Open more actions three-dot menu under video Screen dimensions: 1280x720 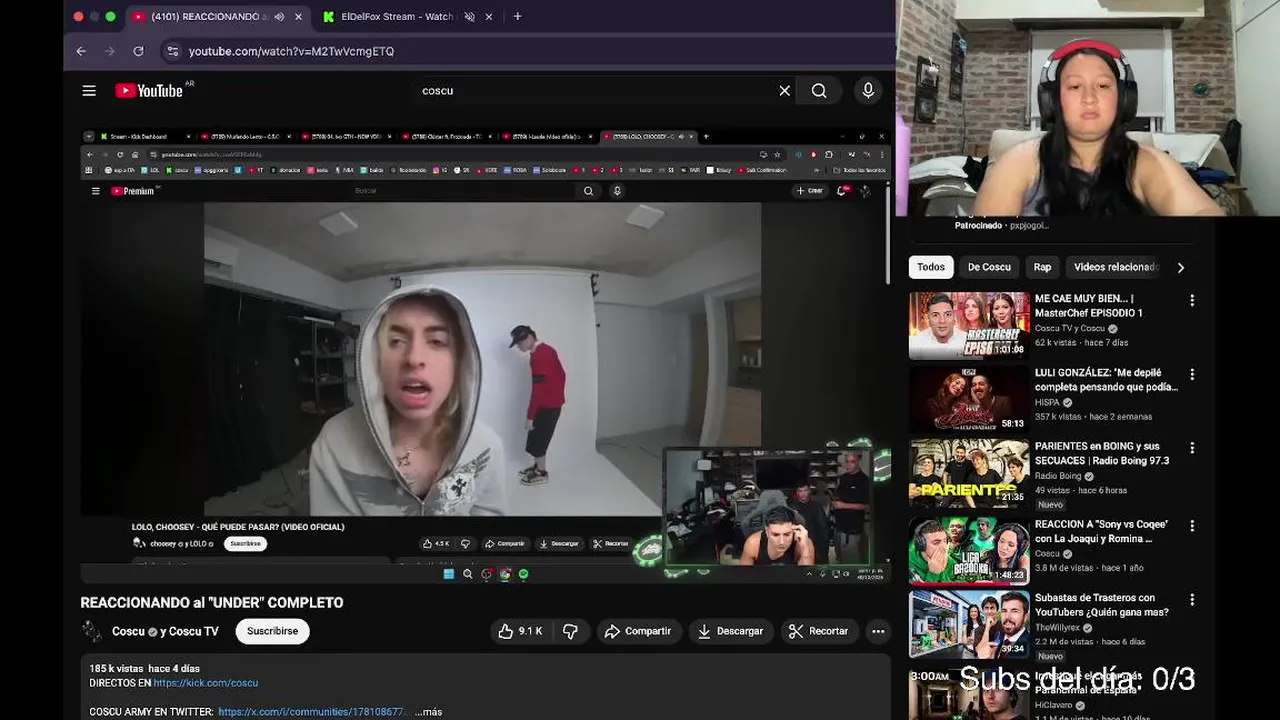[x=878, y=631]
